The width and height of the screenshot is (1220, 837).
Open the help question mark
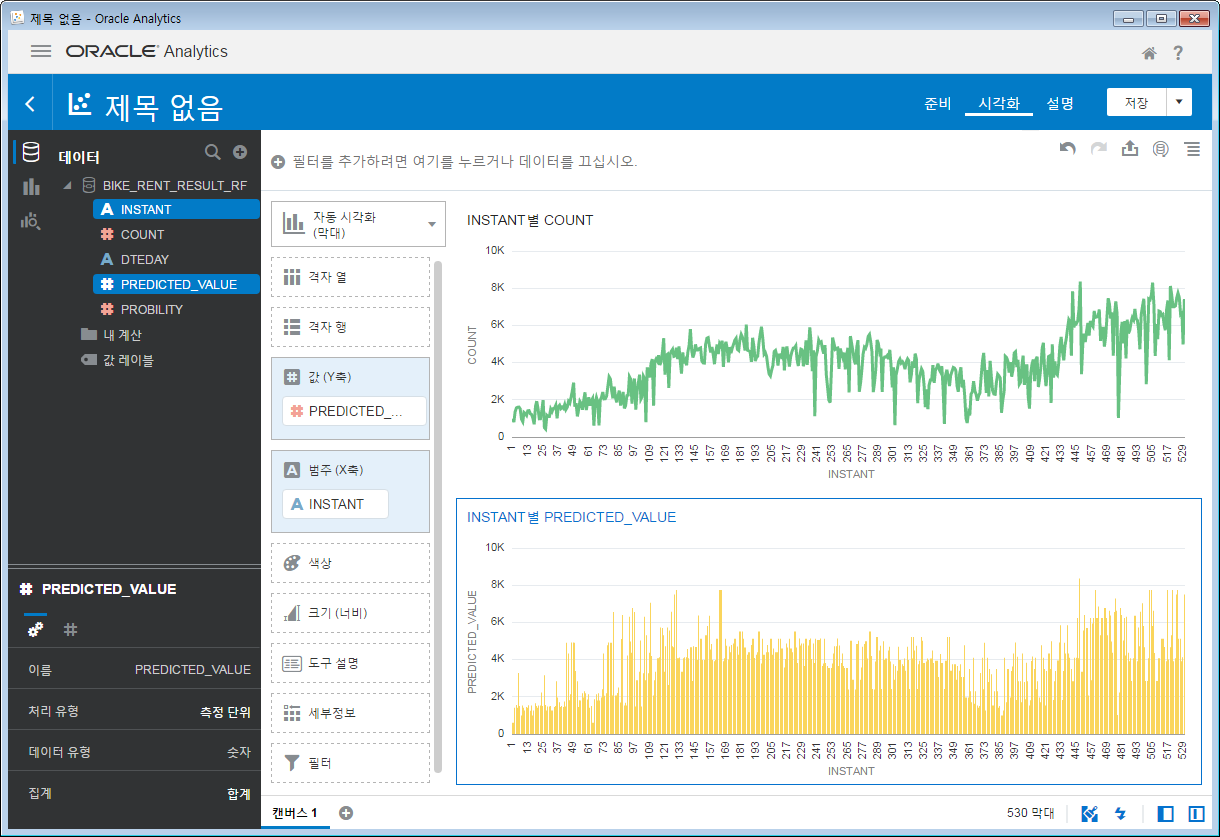(1178, 53)
